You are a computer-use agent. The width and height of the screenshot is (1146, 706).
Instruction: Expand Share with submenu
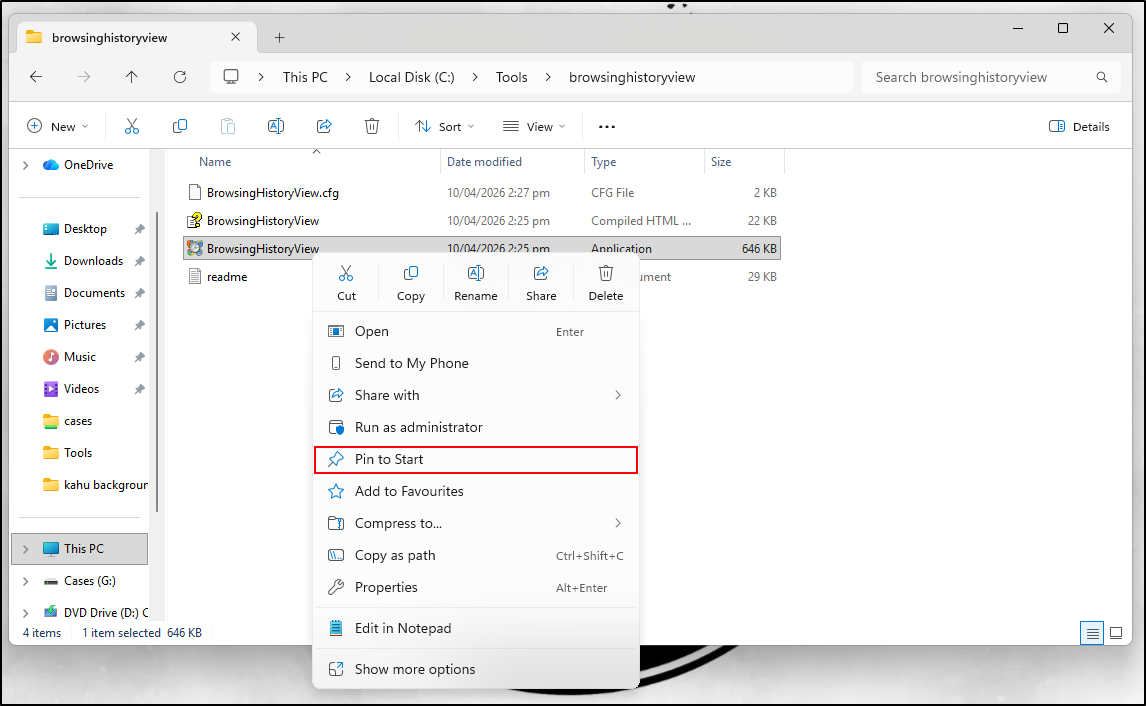tap(618, 395)
